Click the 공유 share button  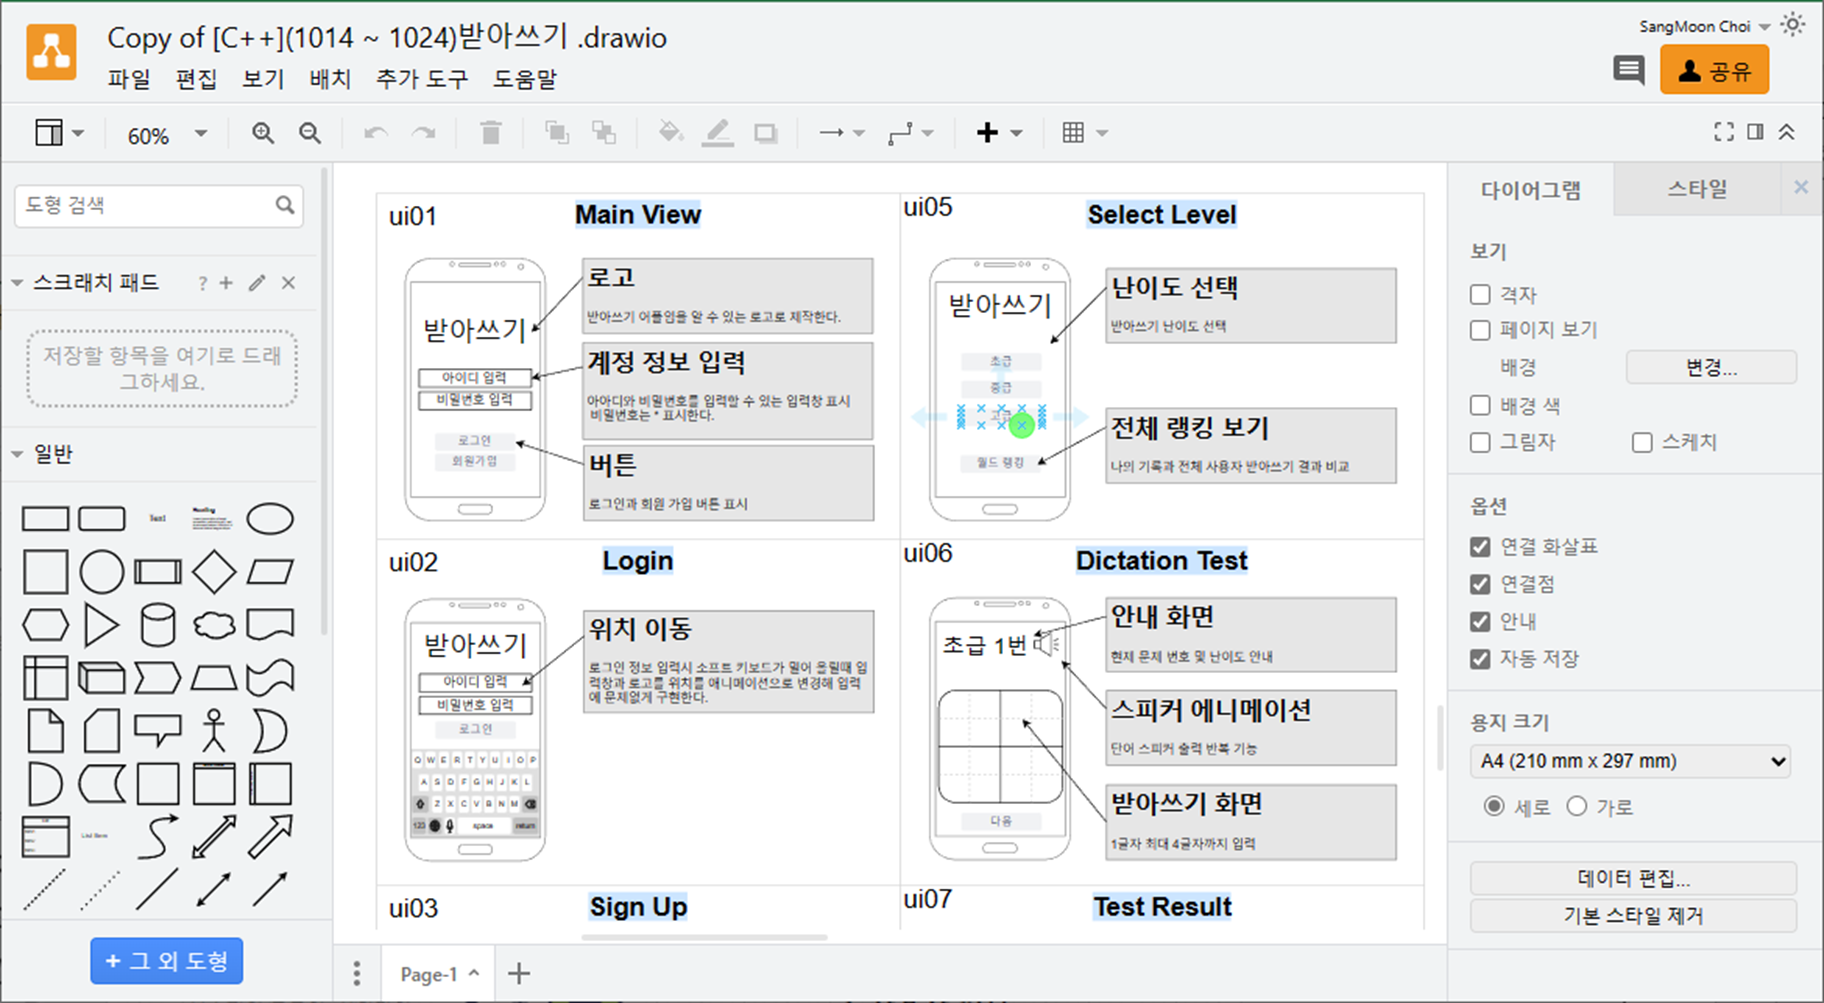[x=1714, y=70]
